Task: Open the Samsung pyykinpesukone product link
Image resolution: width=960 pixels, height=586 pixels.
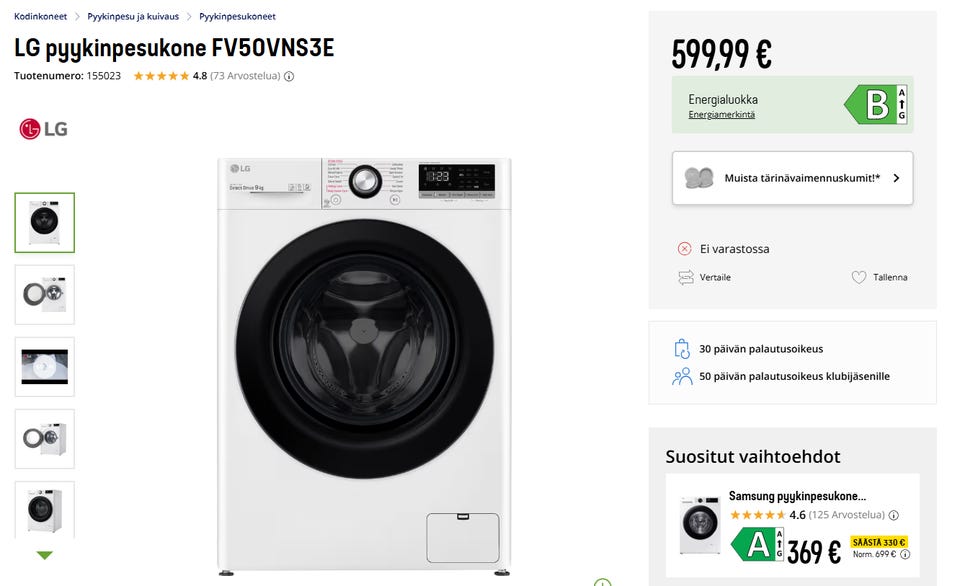Action: click(x=797, y=496)
